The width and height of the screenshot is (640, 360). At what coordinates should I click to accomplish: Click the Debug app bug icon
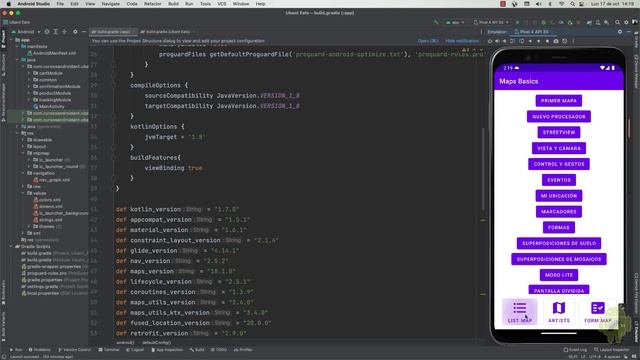(x=543, y=22)
